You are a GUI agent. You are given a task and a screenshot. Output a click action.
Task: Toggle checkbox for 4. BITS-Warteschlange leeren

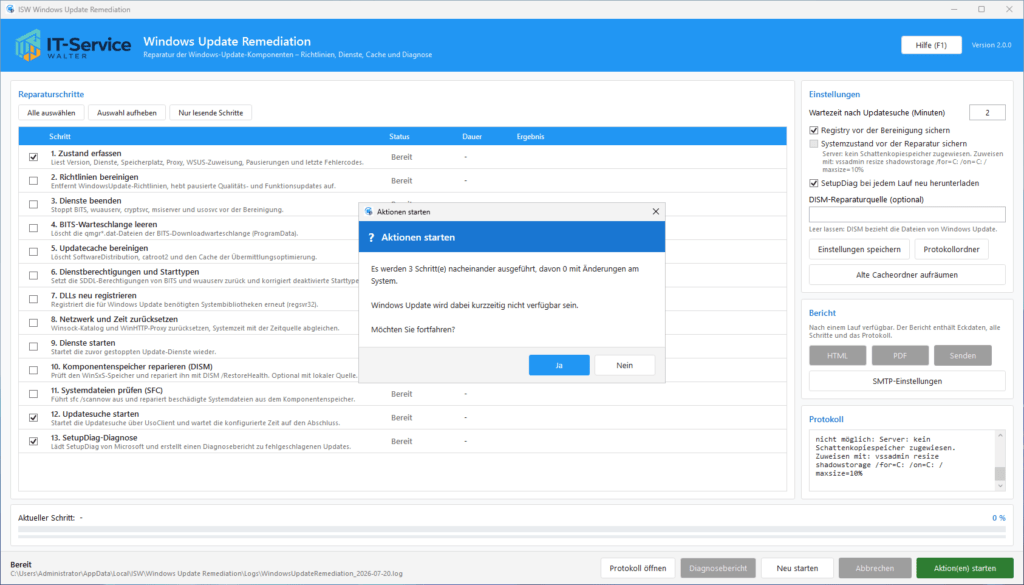(33, 228)
